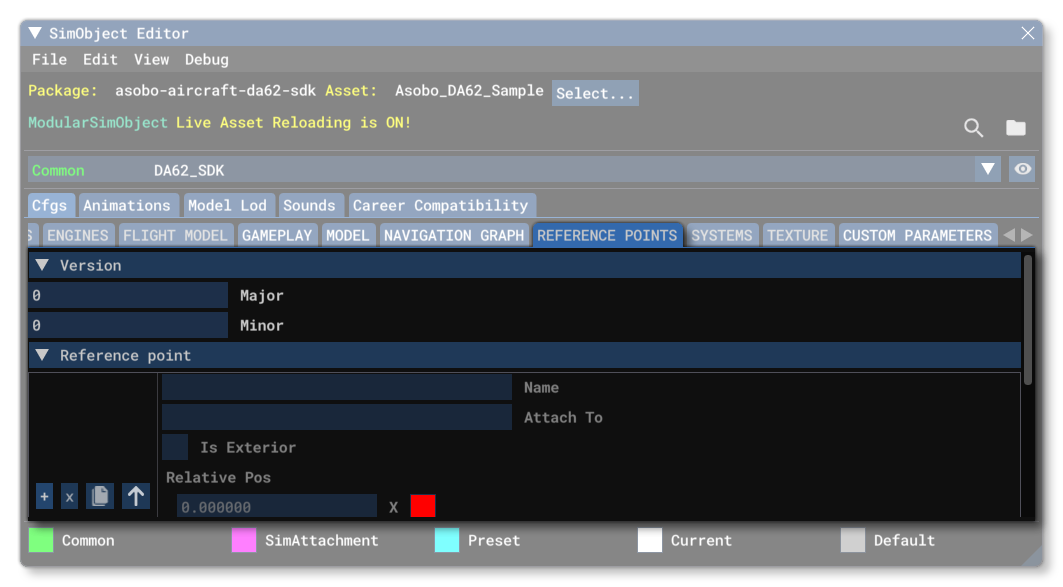Switch to the REFERENCE POINTS tab
The width and height of the screenshot is (1063, 587).
click(607, 235)
